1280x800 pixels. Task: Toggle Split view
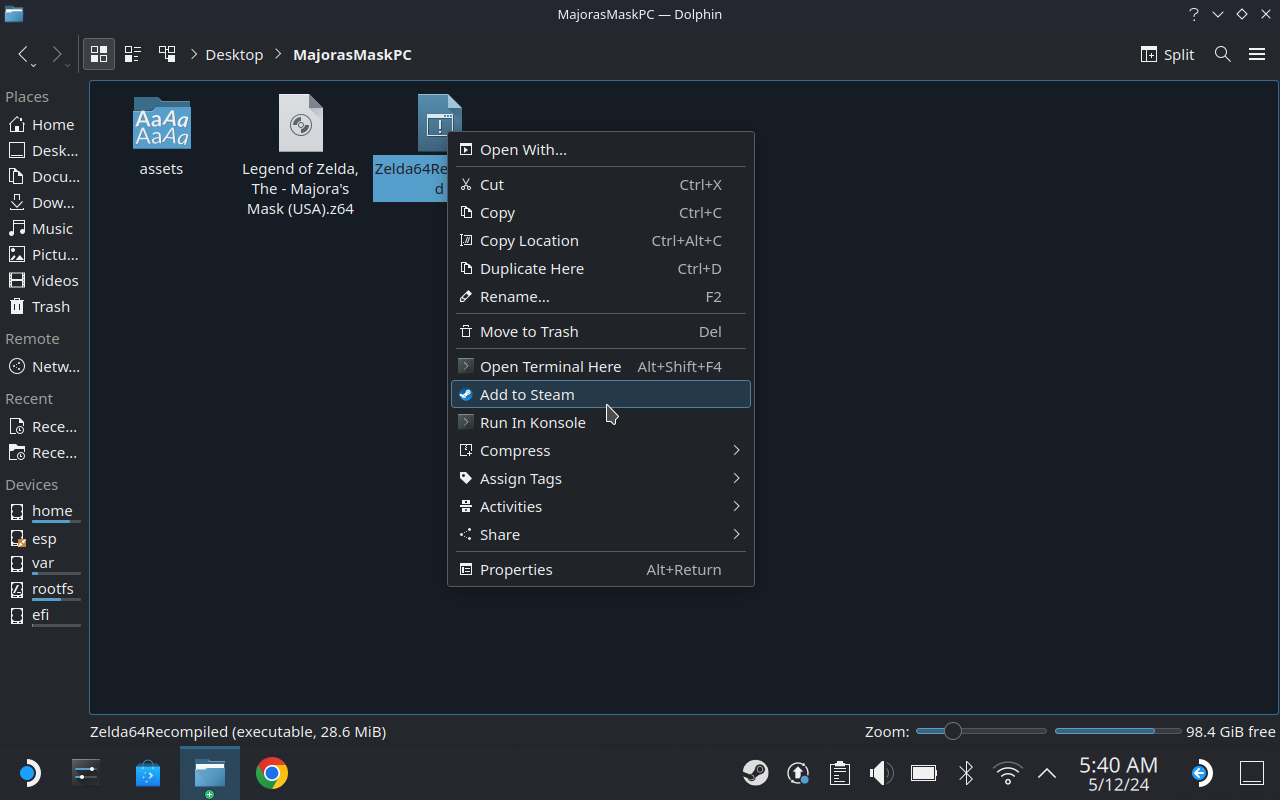[x=1168, y=55]
